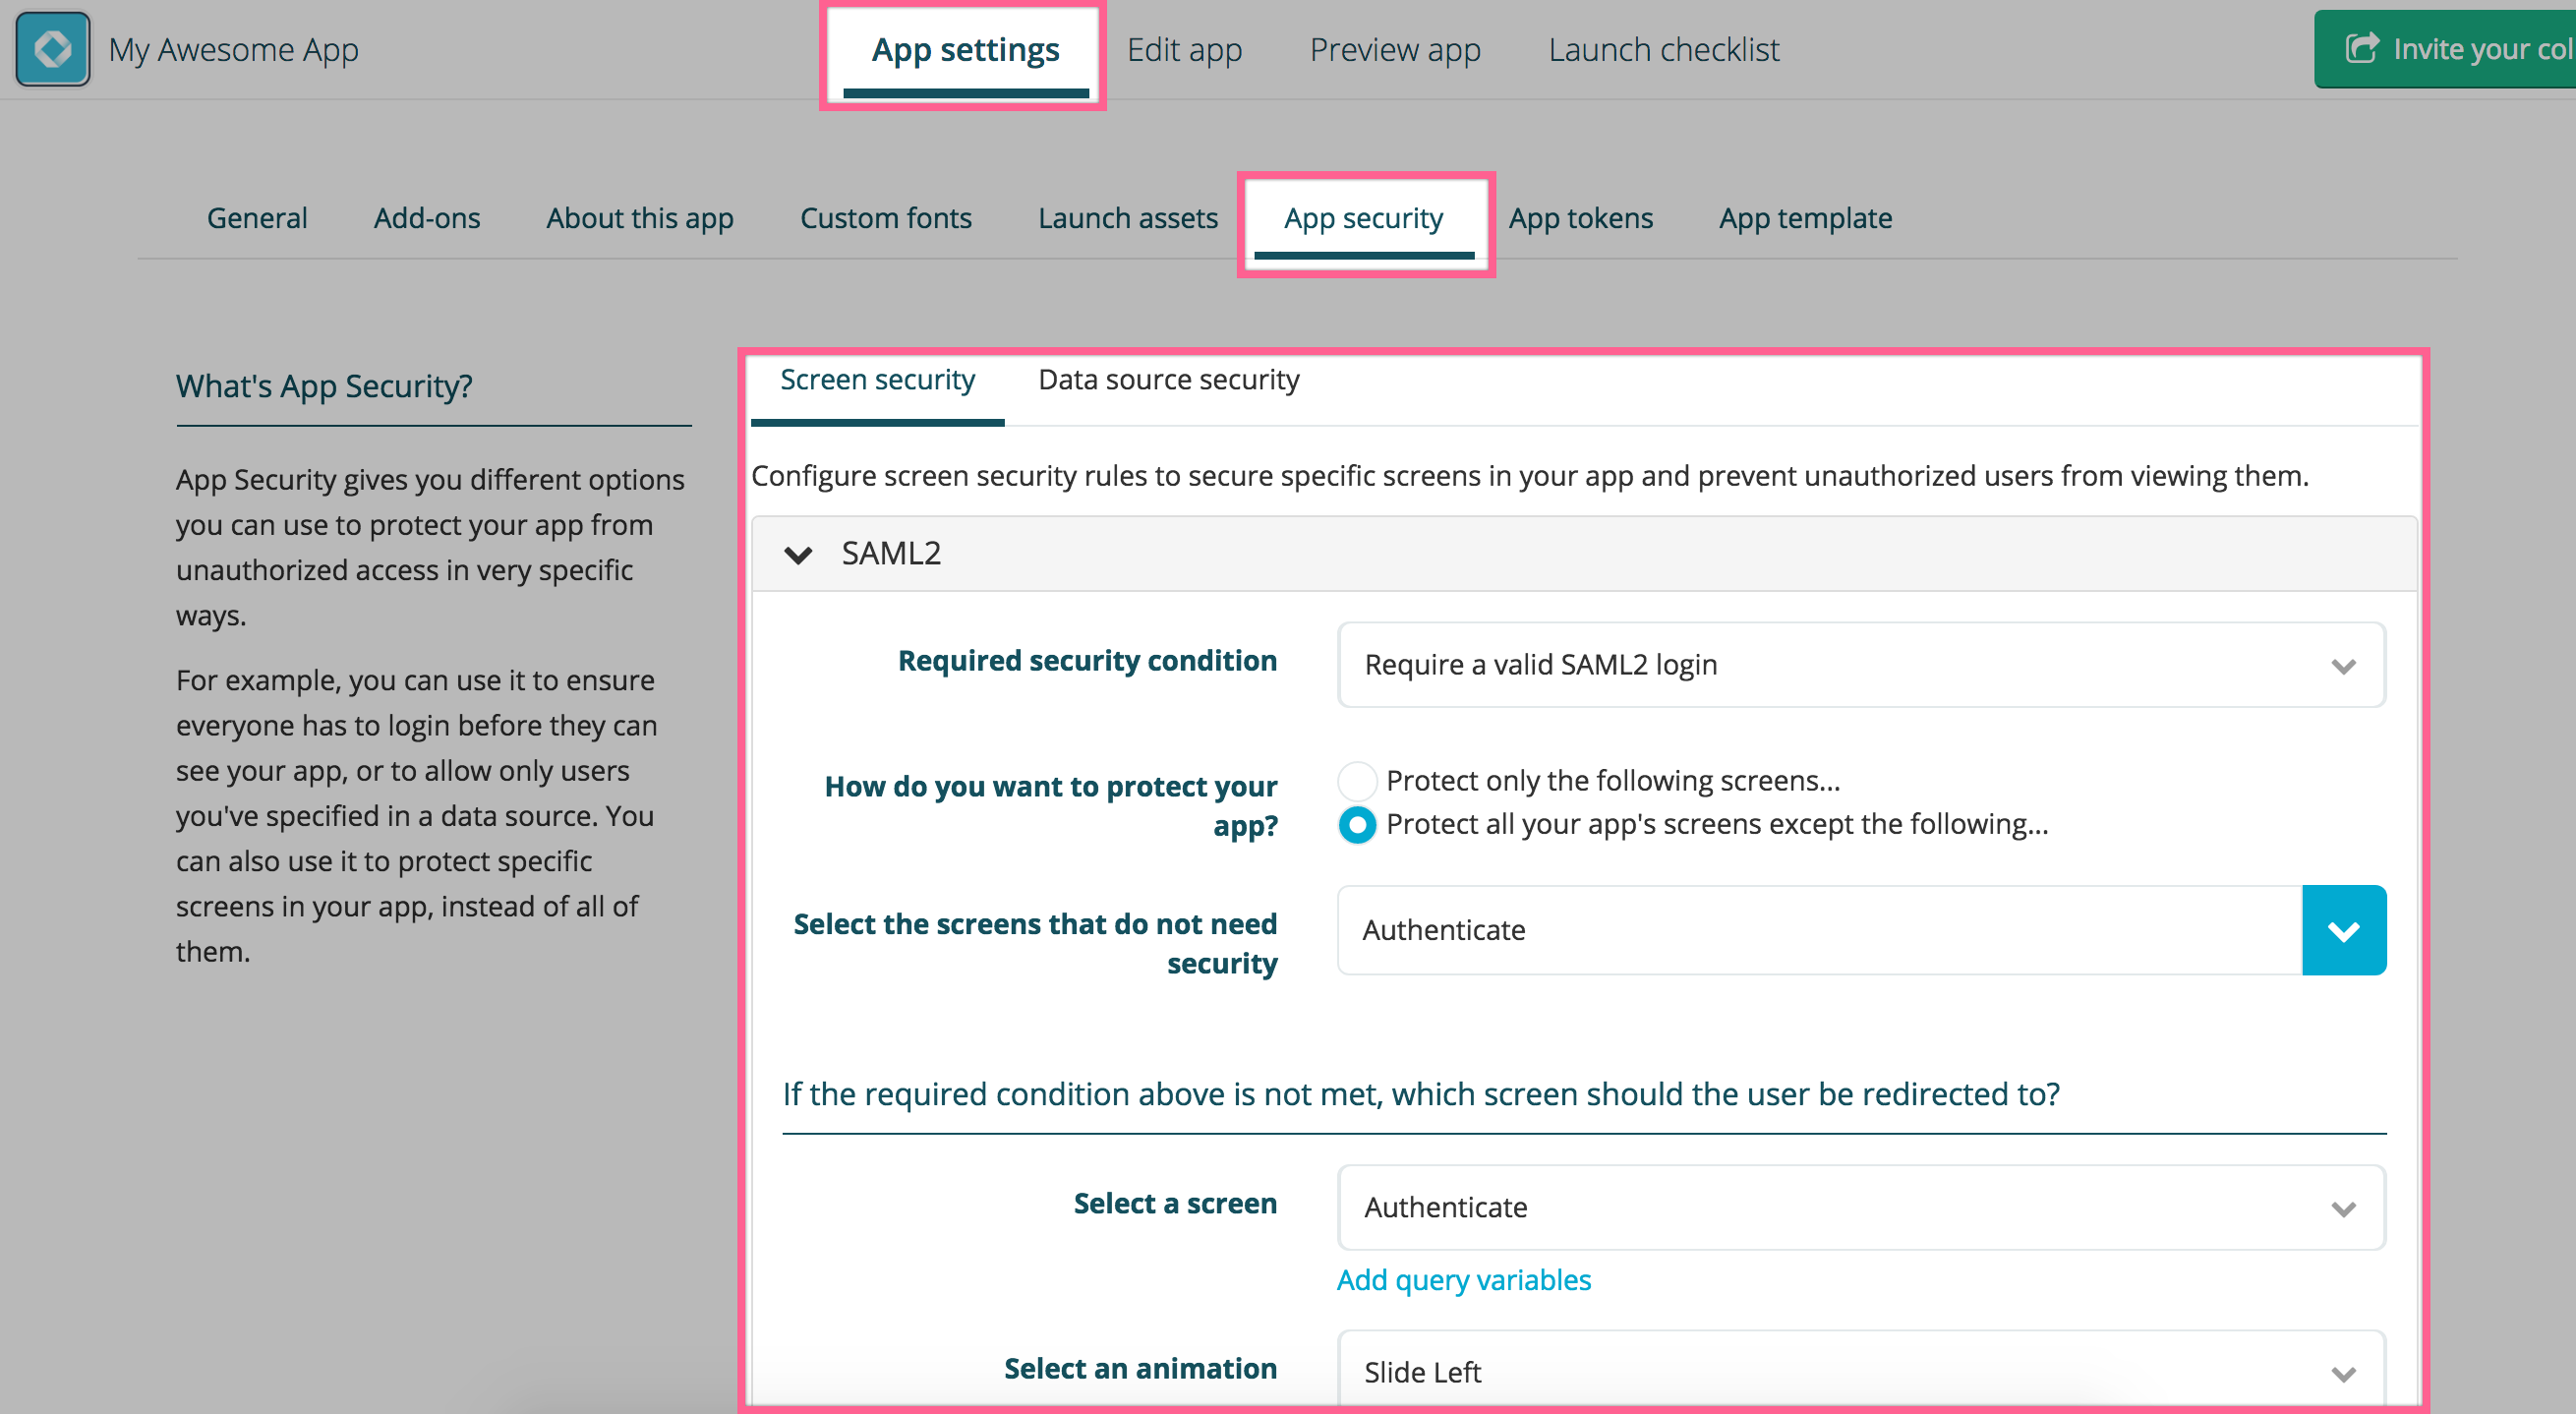Select 'Protect only the following screens' radio

[x=1357, y=780]
